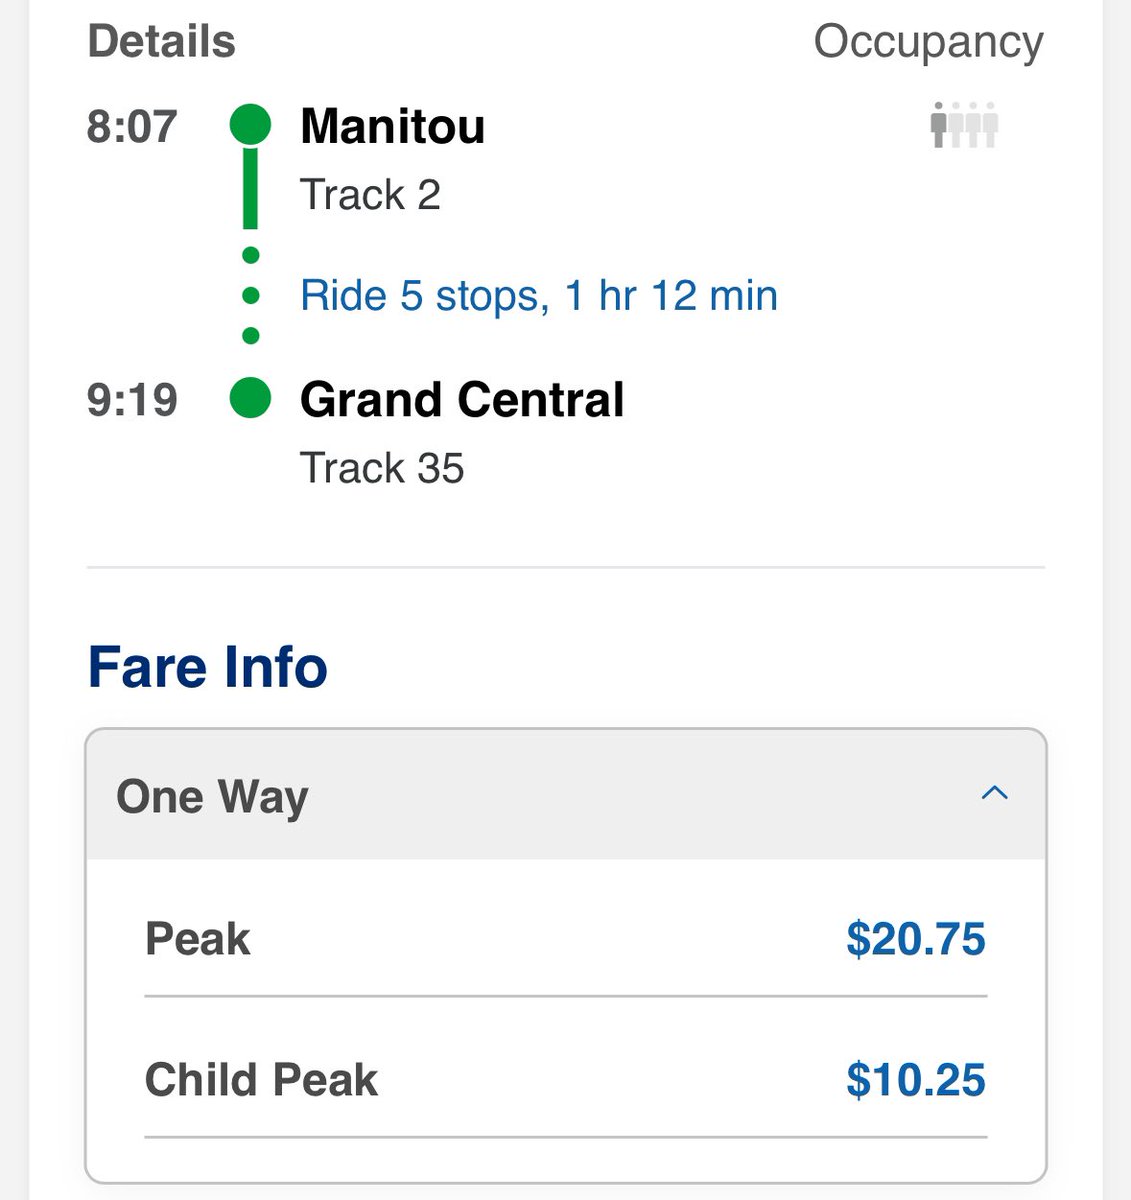This screenshot has height=1200, width=1131.
Task: Click the green Grand Central arrival dot
Action: [250, 397]
